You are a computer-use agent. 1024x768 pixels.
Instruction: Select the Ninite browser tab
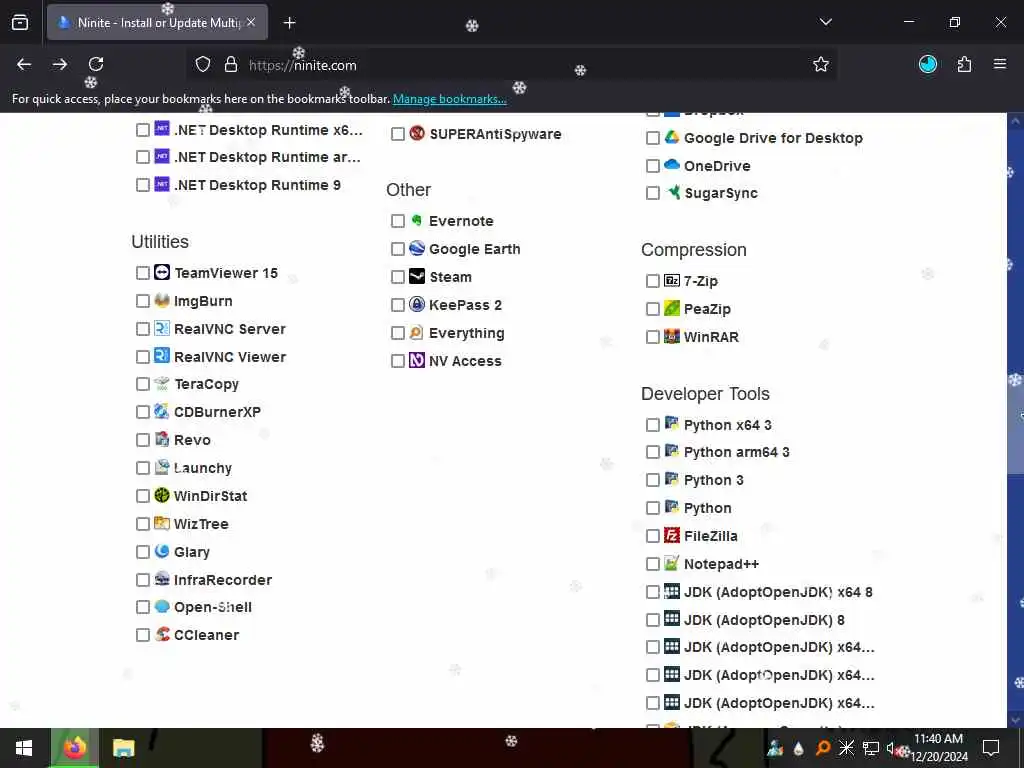point(157,22)
